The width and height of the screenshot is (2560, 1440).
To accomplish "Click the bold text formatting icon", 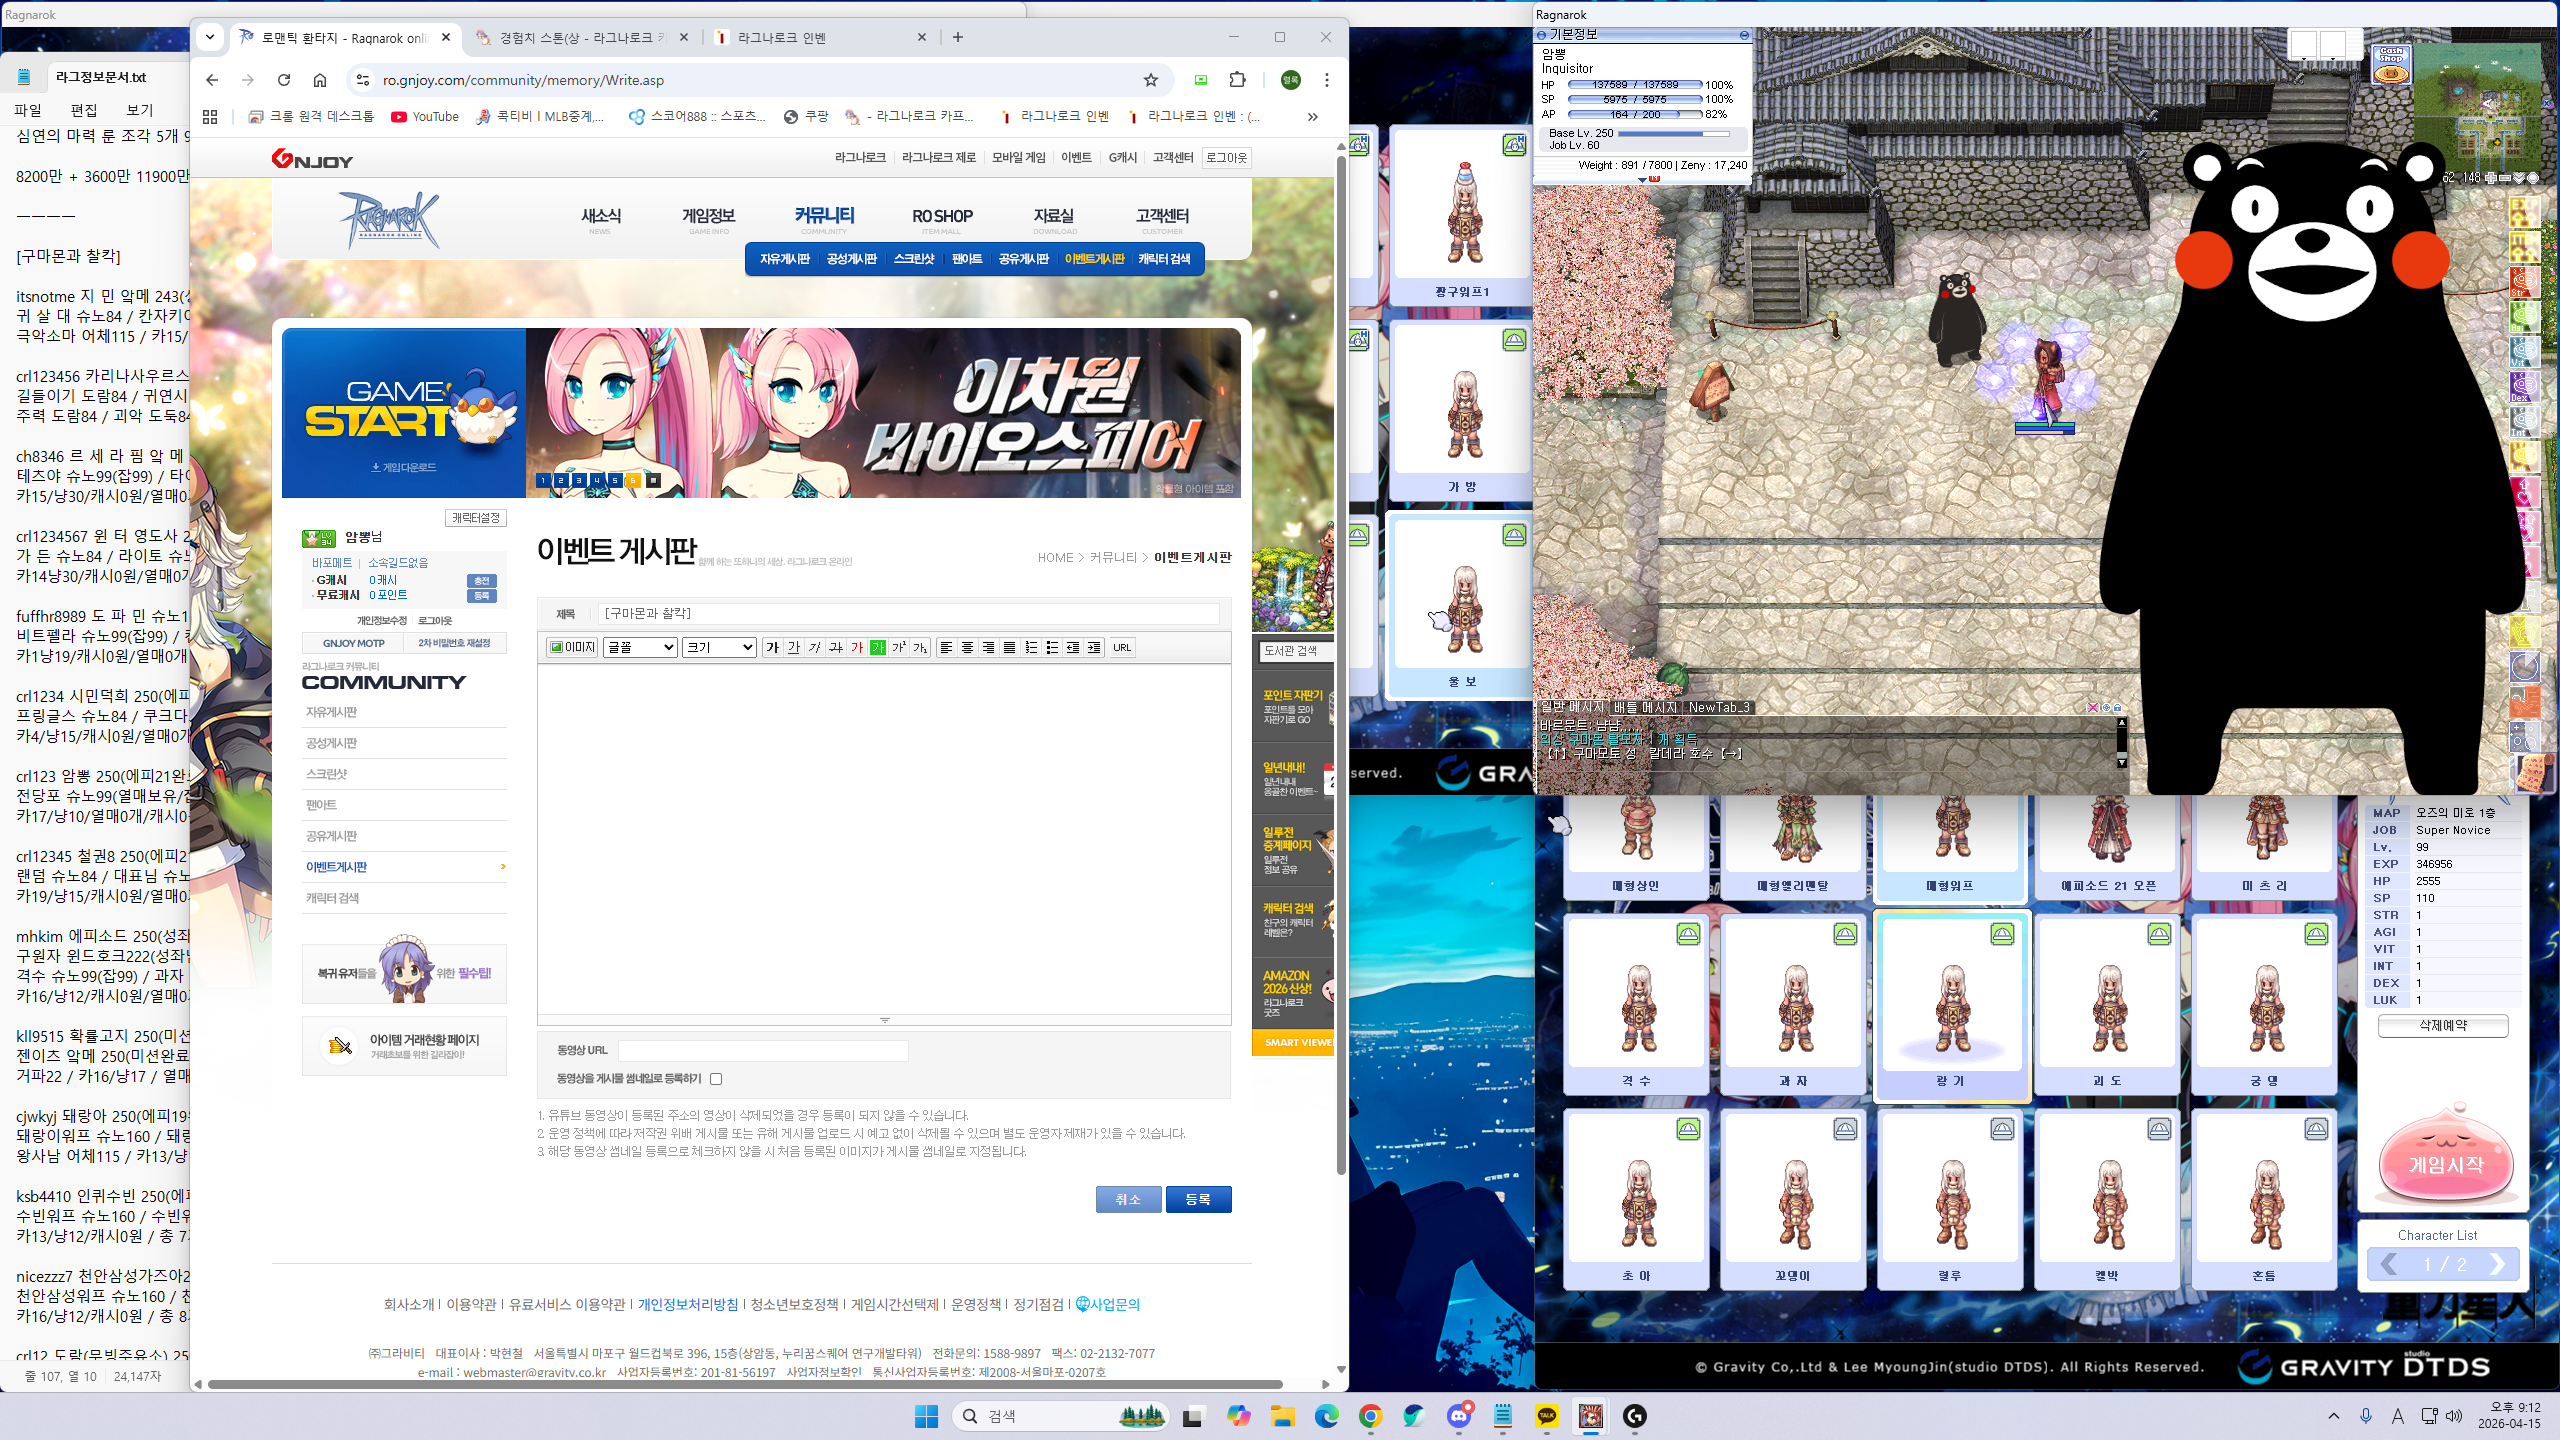I will [772, 647].
